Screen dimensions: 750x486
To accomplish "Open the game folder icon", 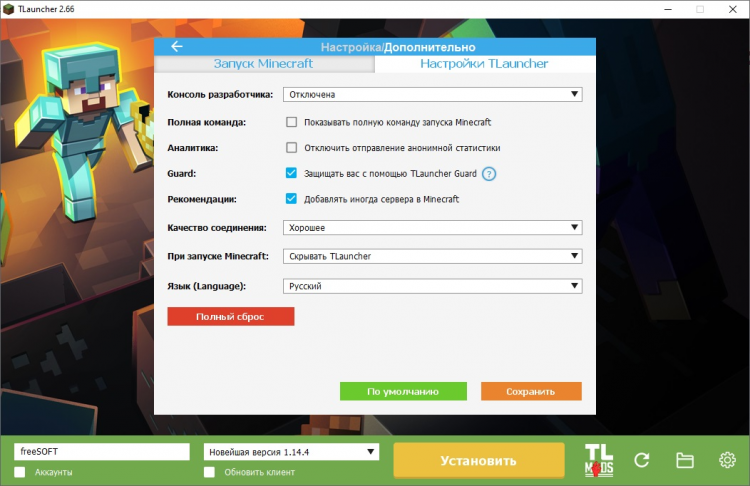I will point(685,460).
